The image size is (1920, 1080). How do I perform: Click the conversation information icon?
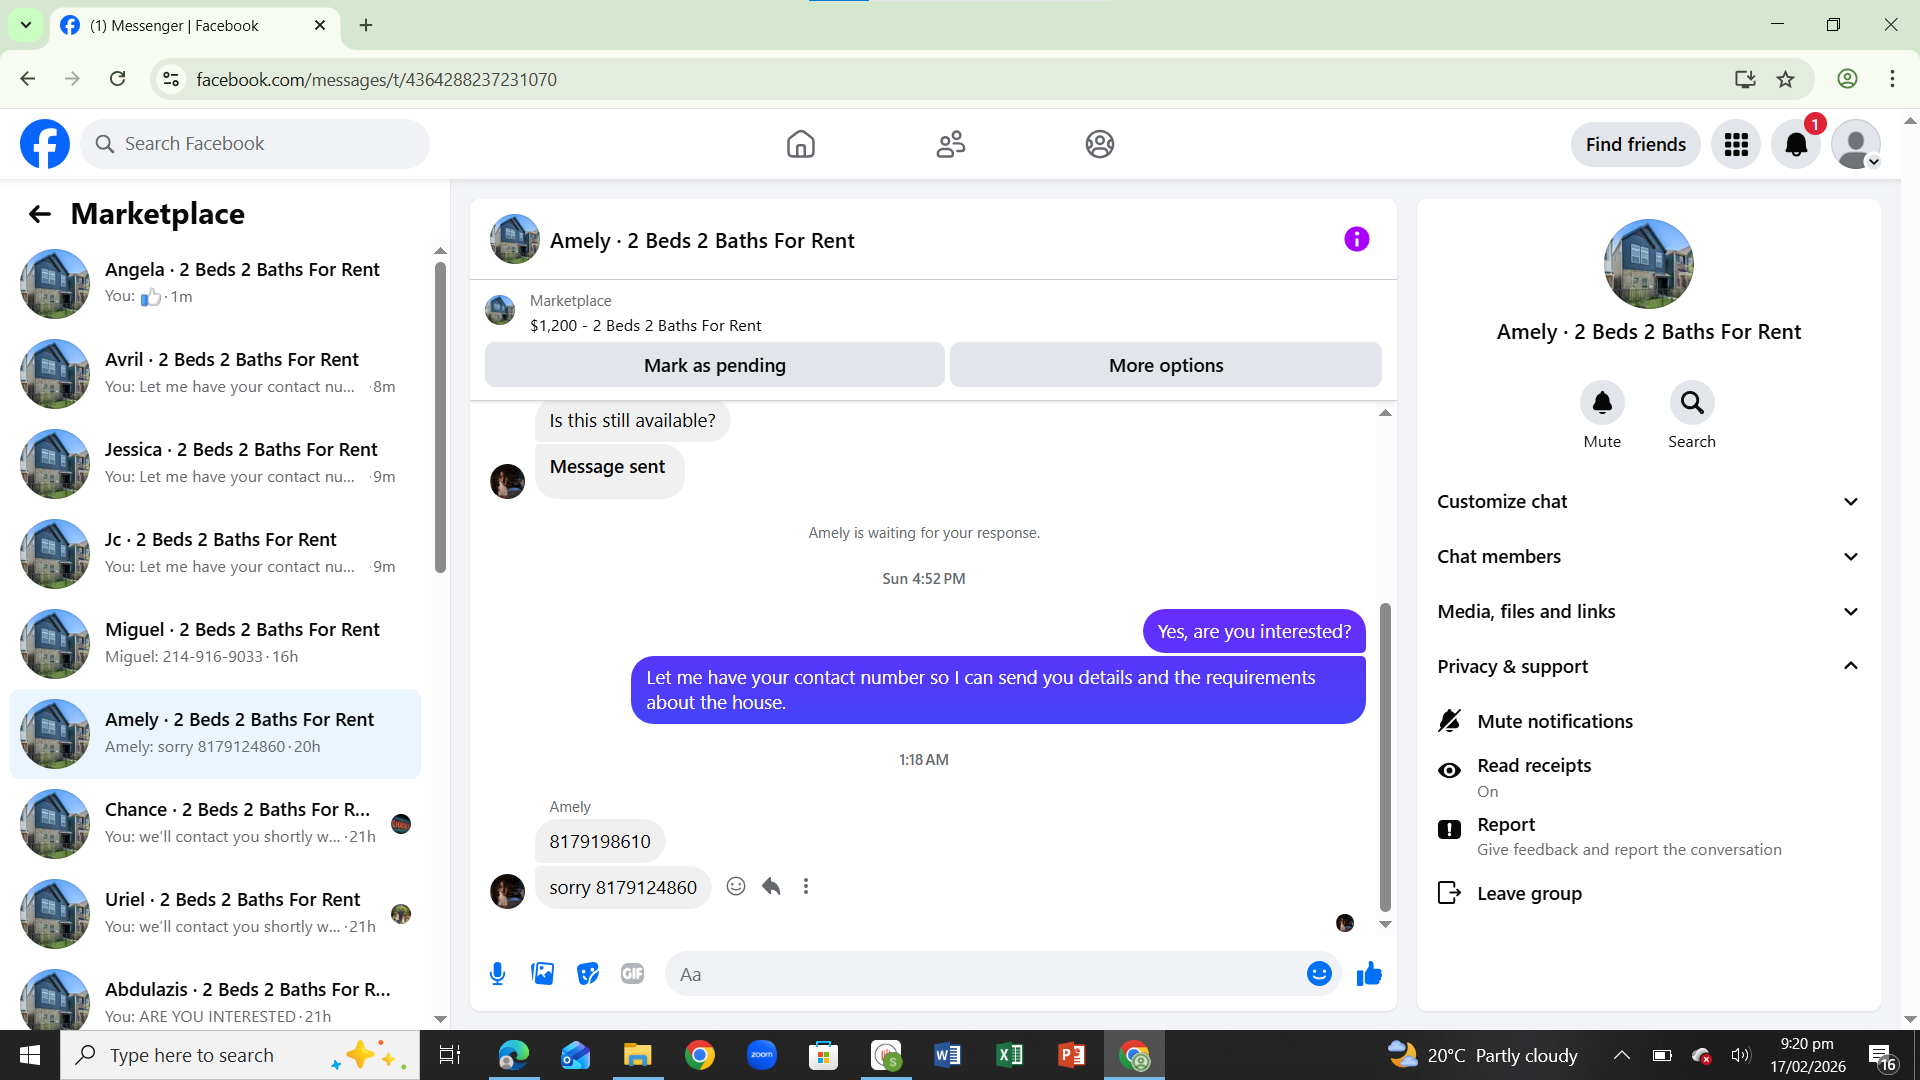(1356, 239)
